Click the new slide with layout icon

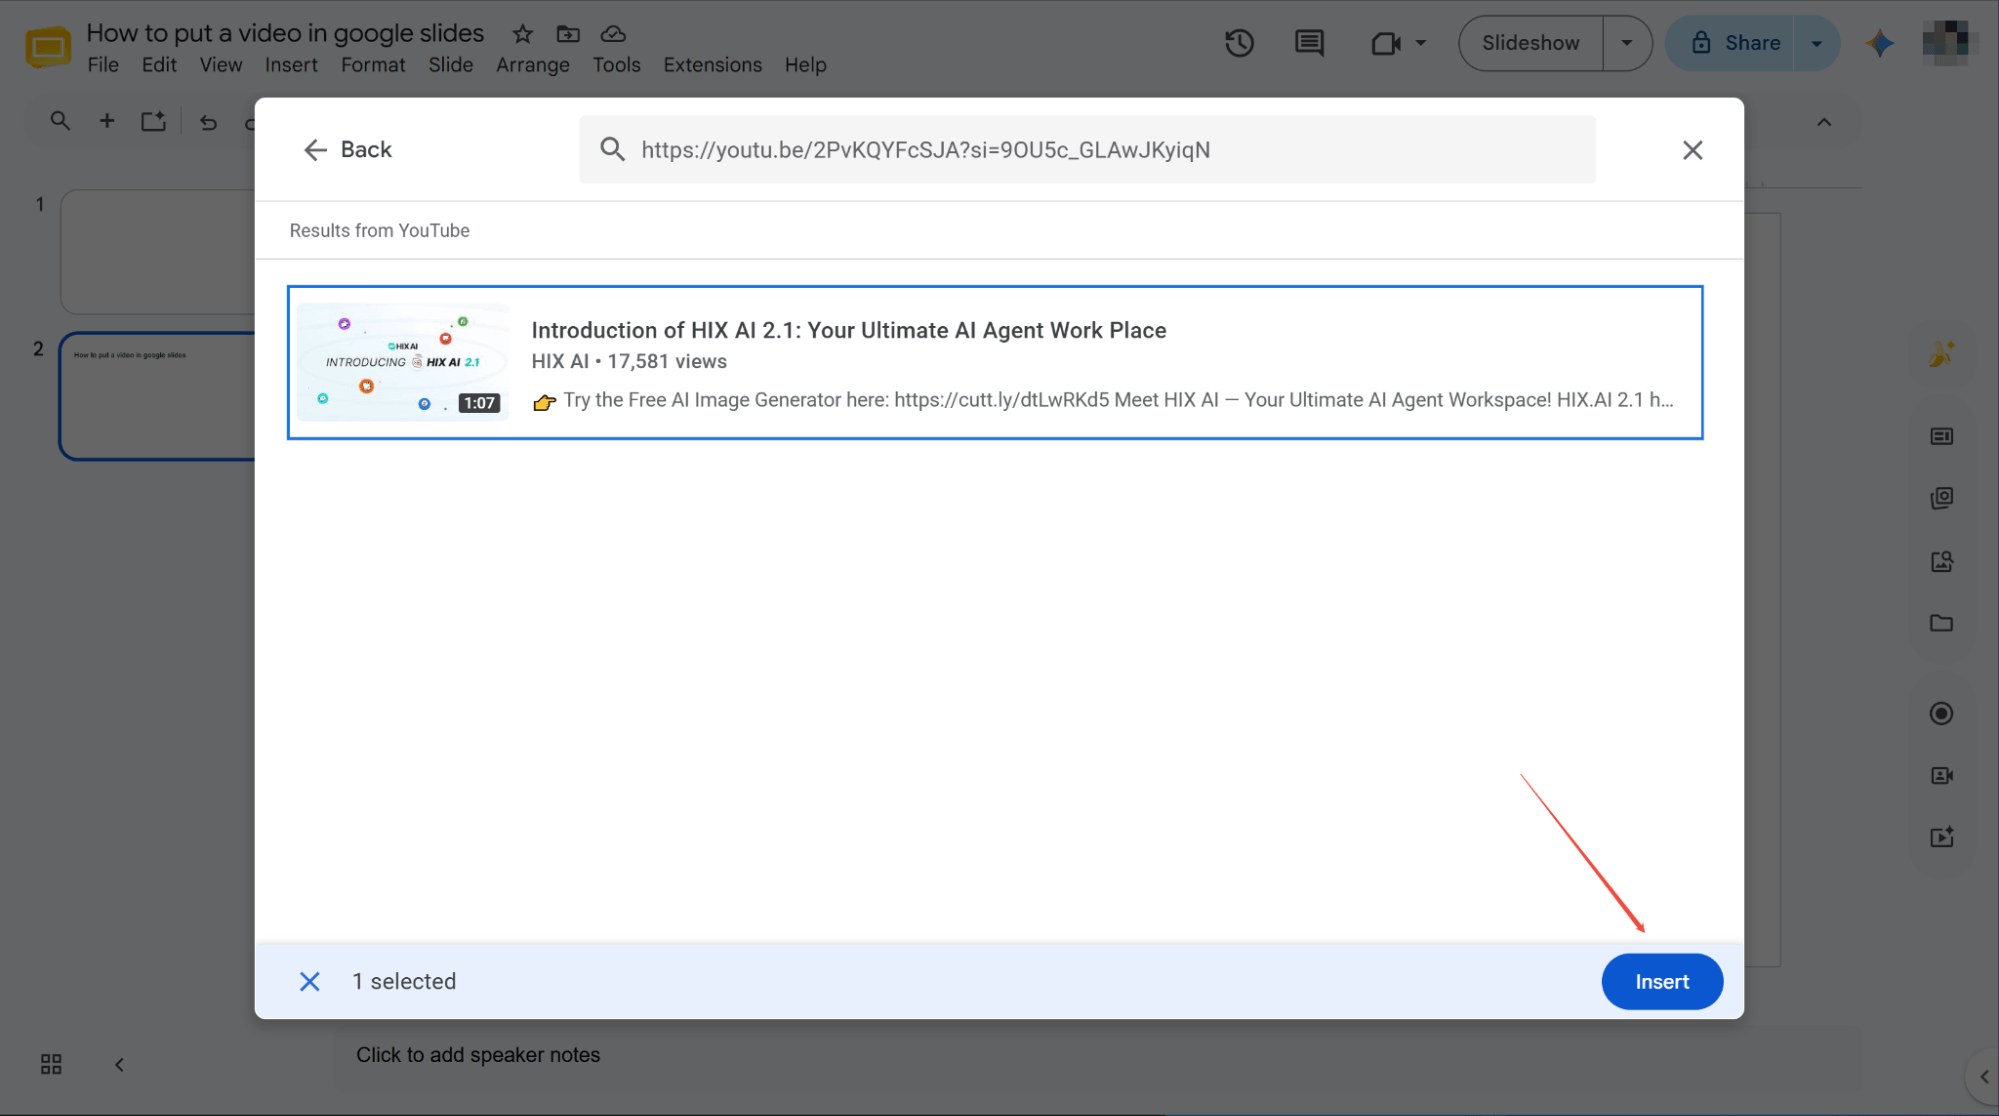(153, 121)
